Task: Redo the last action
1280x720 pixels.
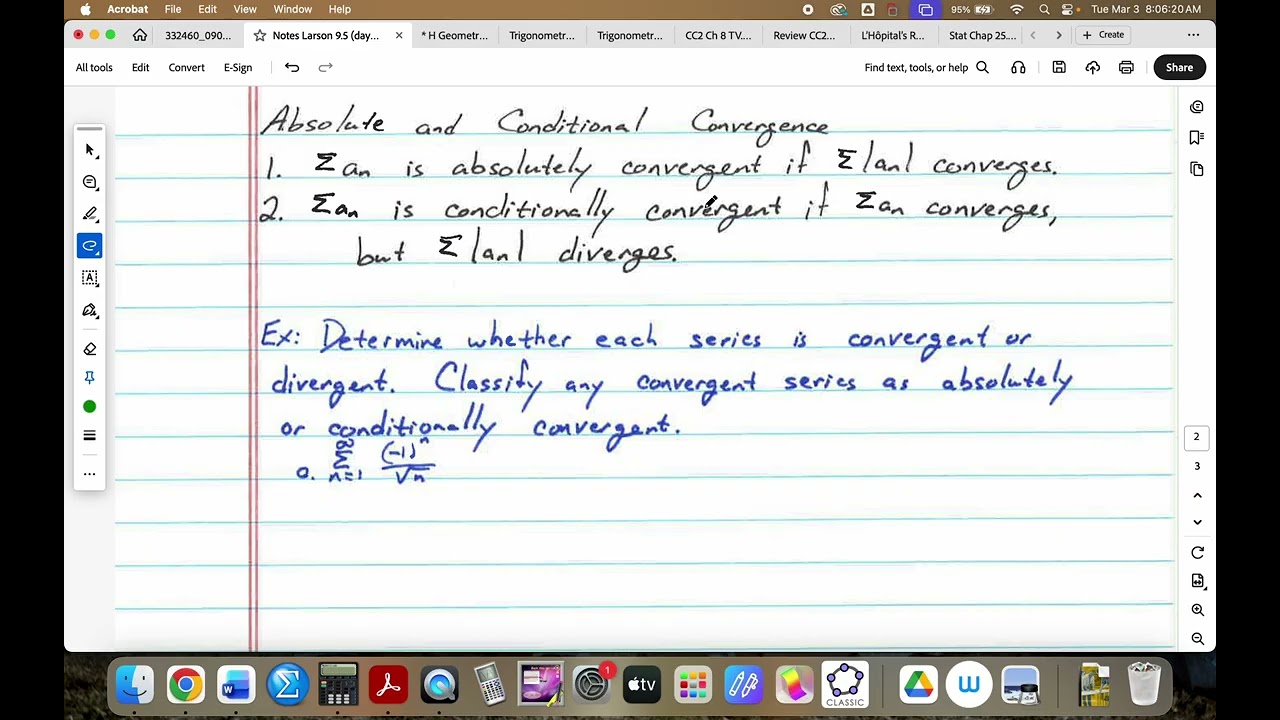Action: 325,67
